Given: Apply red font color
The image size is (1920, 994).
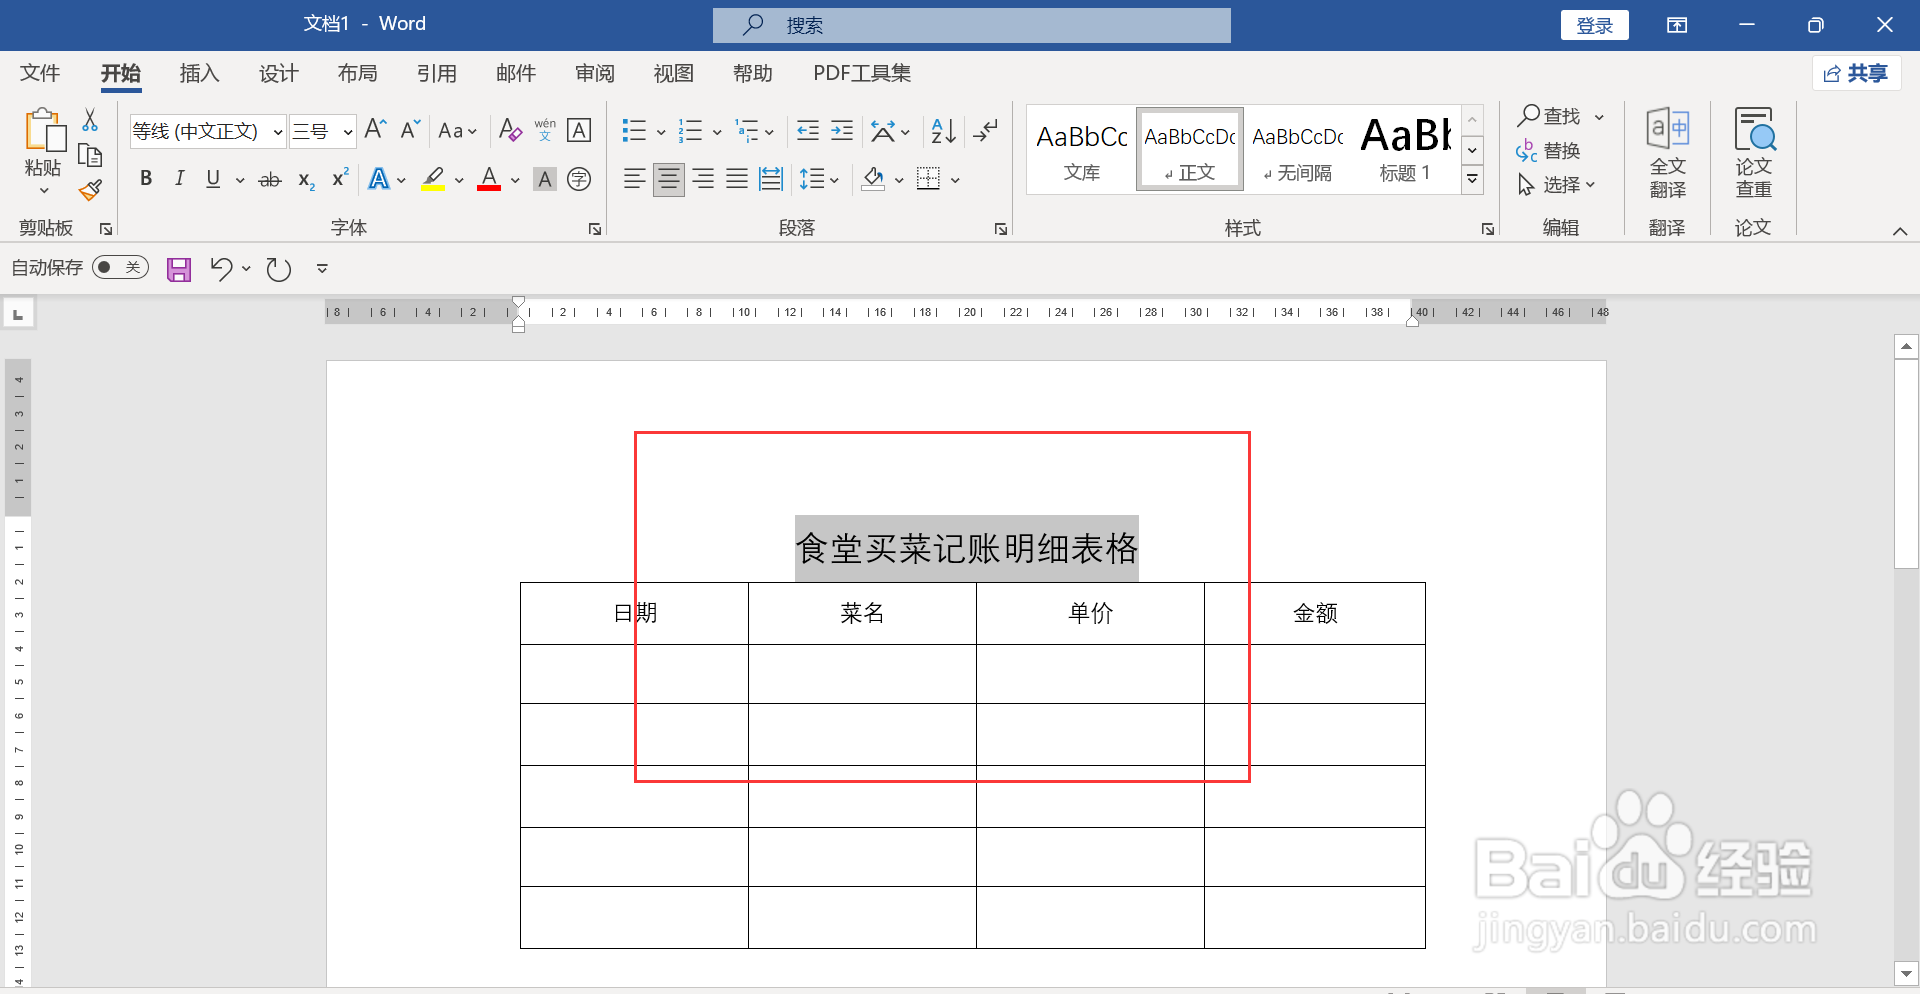Looking at the screenshot, I should (x=489, y=179).
